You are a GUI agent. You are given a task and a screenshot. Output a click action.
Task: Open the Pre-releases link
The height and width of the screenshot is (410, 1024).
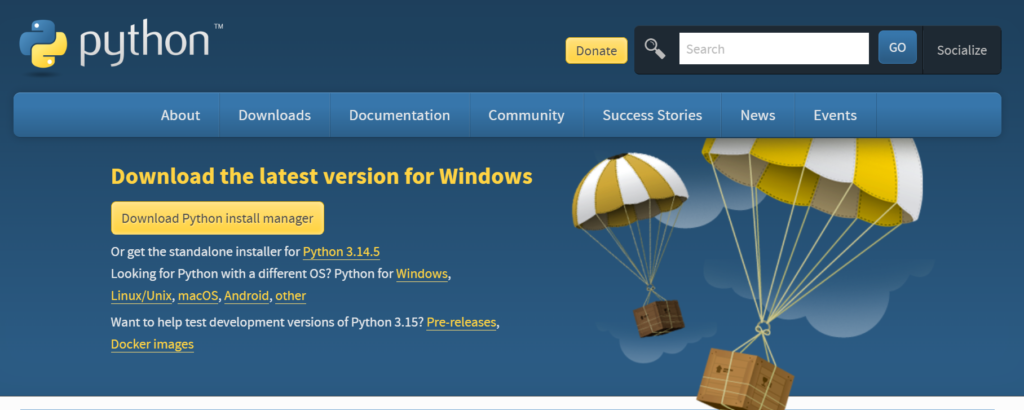(x=461, y=323)
